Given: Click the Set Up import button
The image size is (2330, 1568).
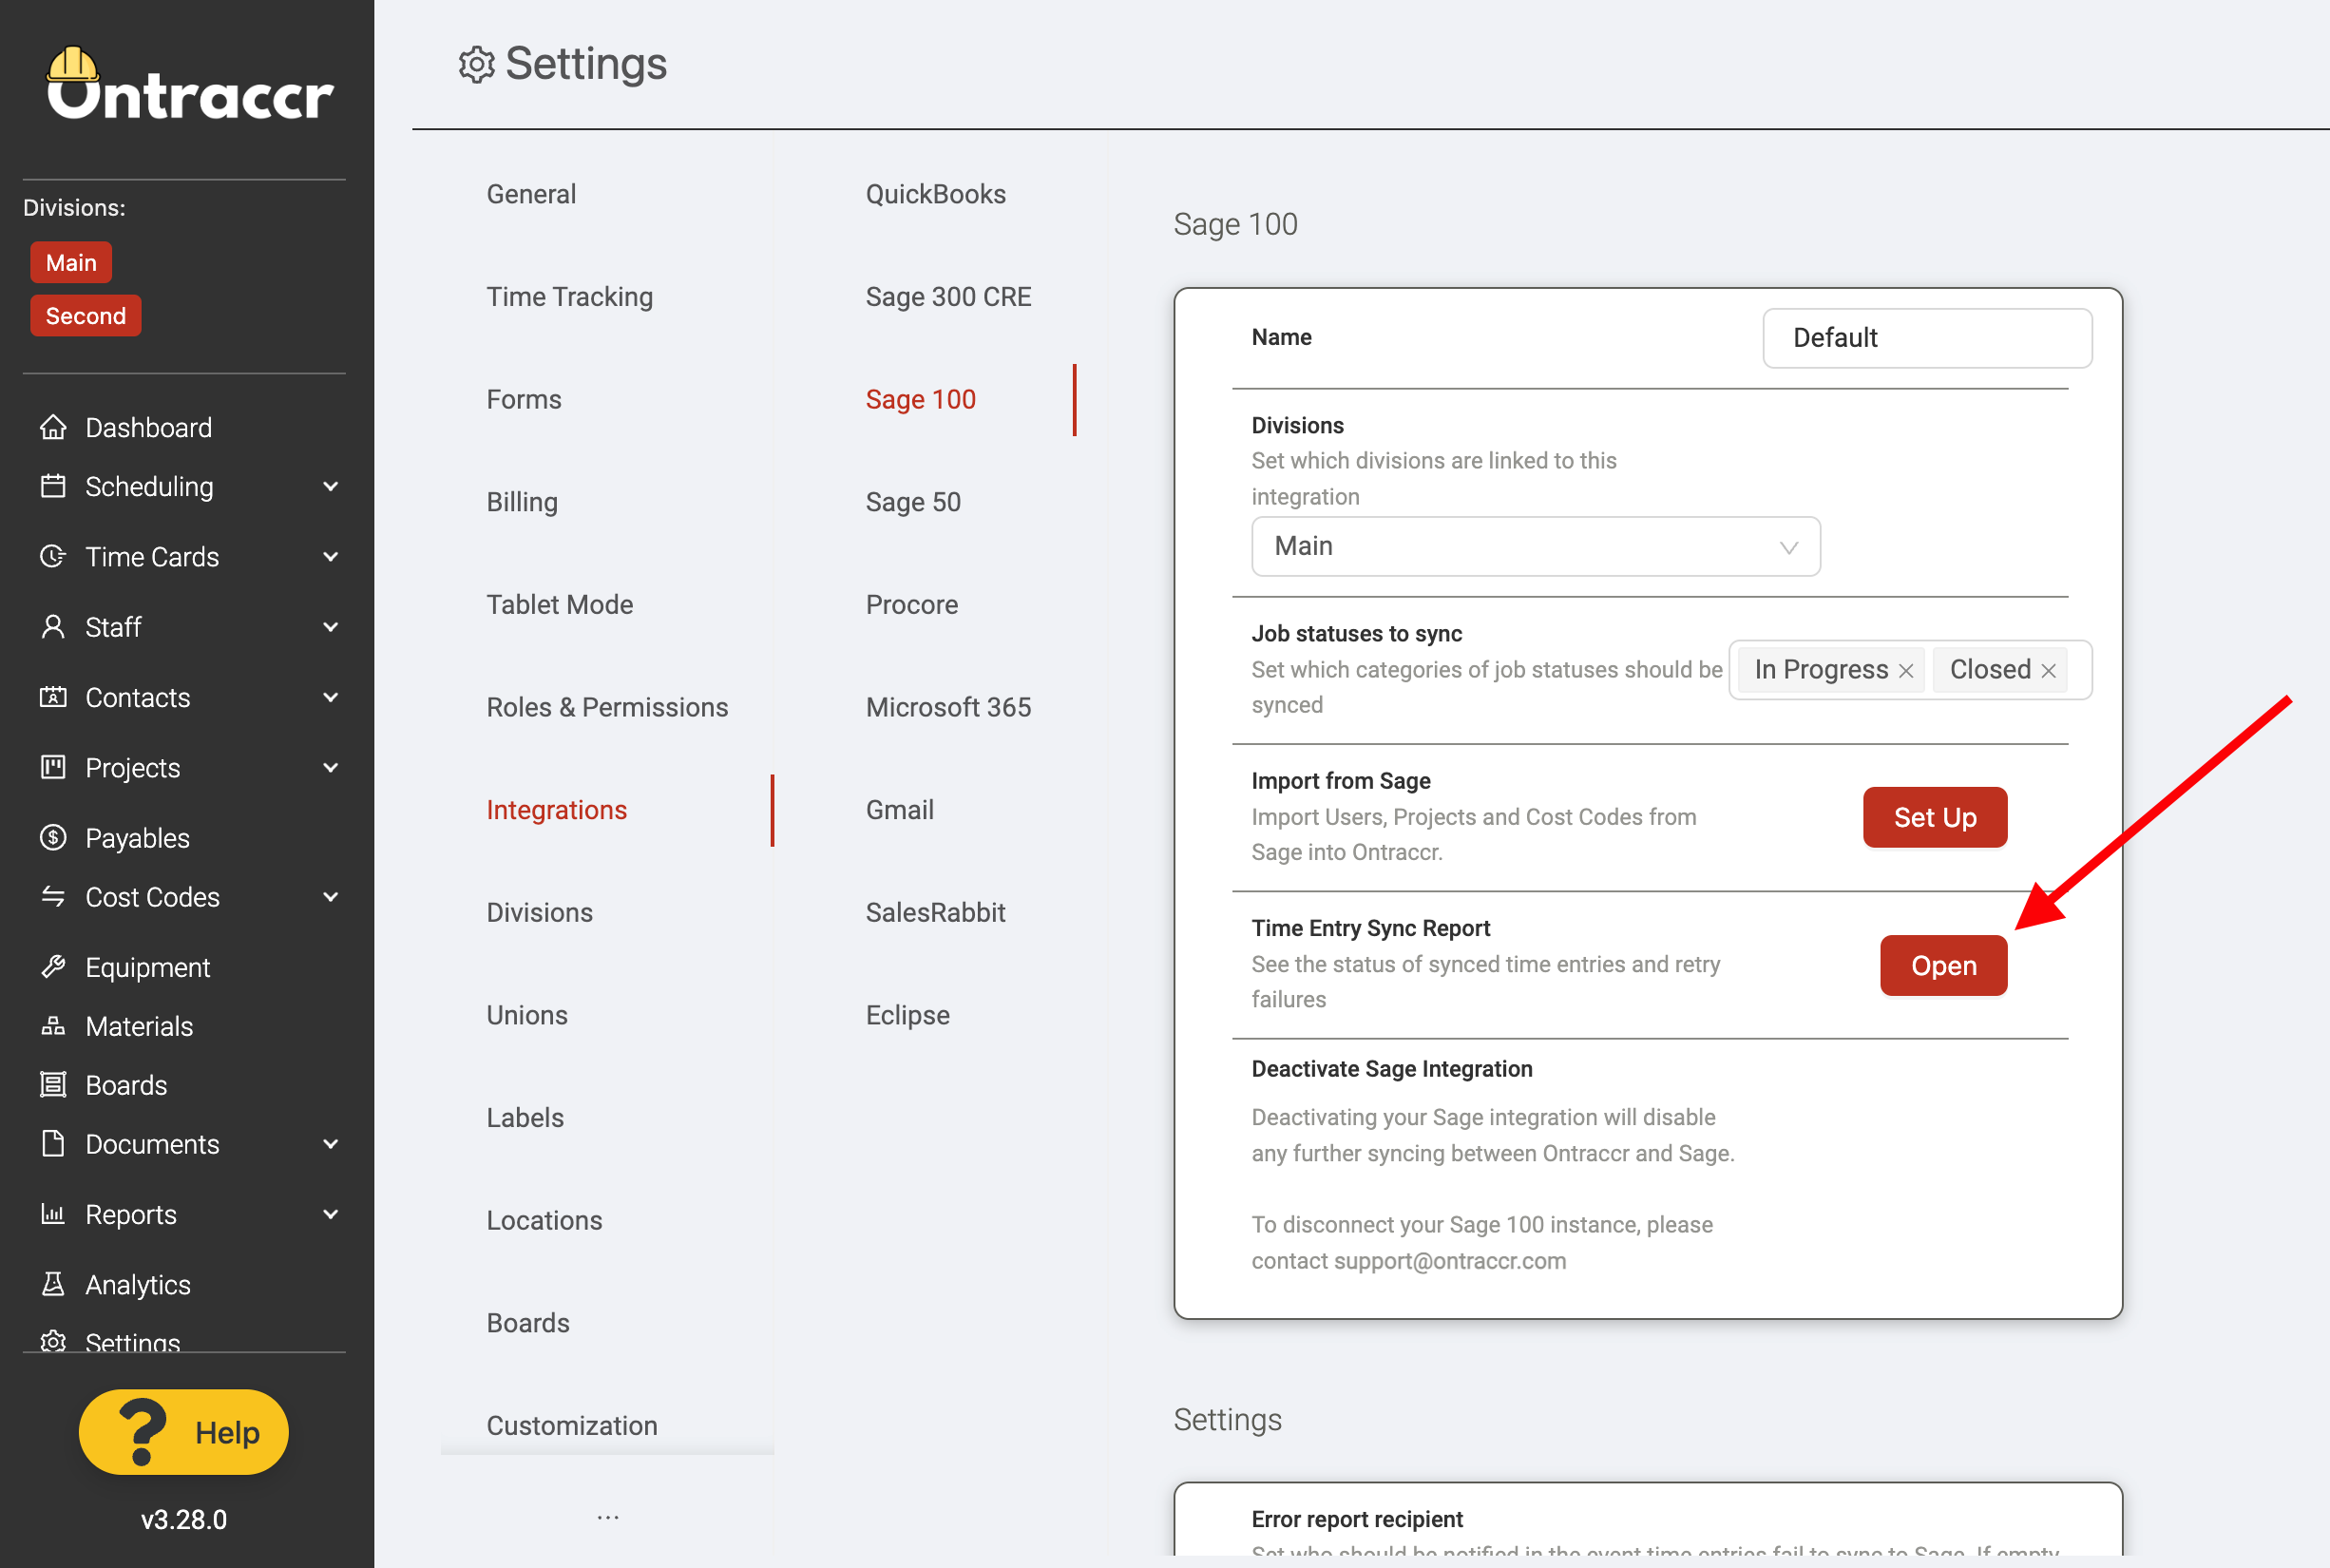Looking at the screenshot, I should [x=1934, y=817].
